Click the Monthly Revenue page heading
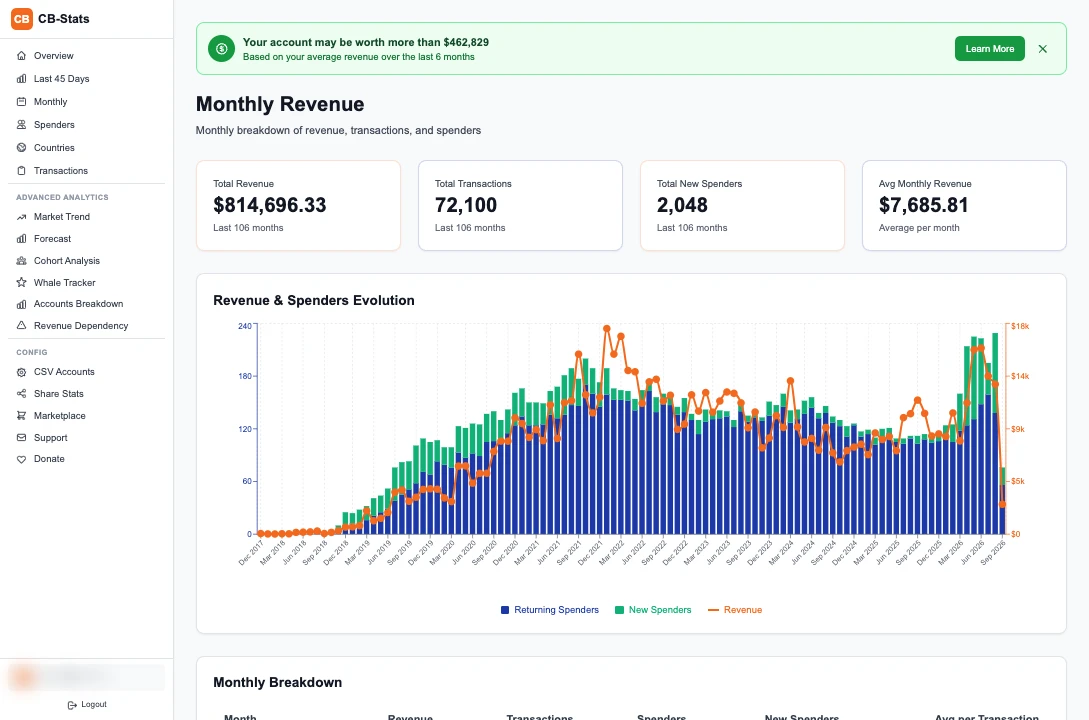This screenshot has width=1089, height=720. (x=280, y=104)
